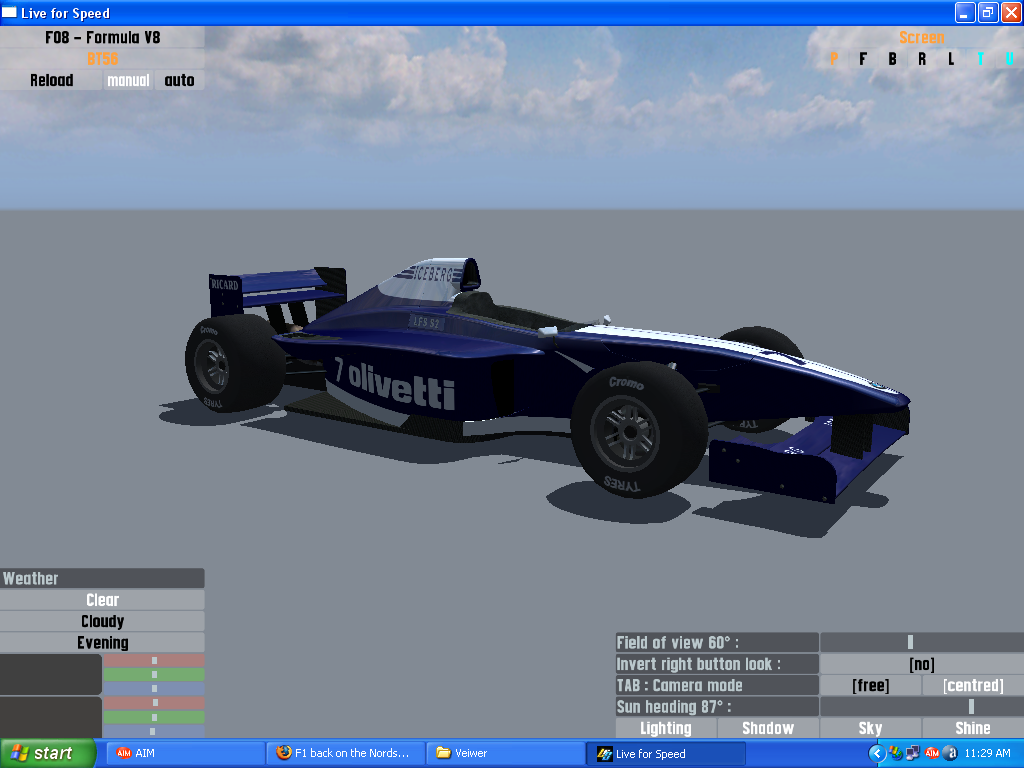The width and height of the screenshot is (1024, 768).
Task: Click the BT56 skin name
Action: (103, 59)
